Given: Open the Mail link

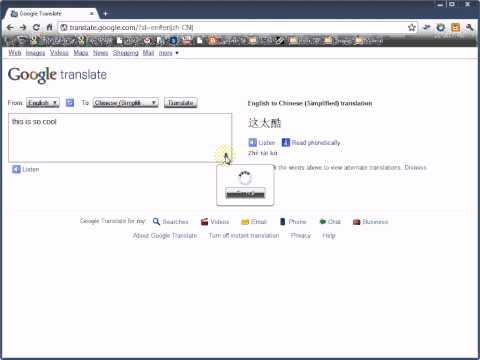Looking at the screenshot, I should 148,53.
